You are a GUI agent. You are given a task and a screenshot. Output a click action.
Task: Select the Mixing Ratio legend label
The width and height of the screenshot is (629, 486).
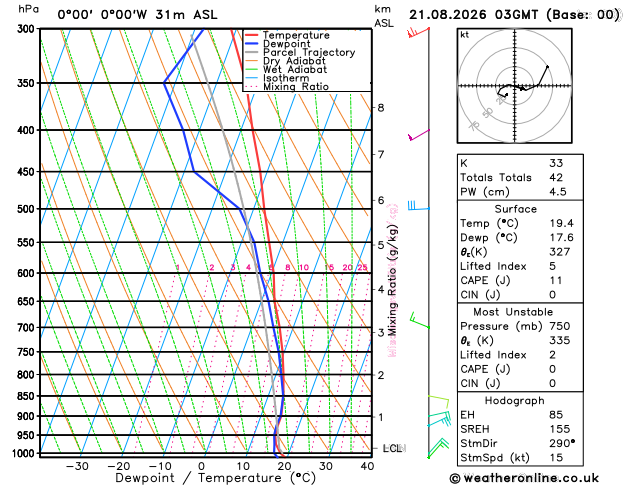point(296,87)
